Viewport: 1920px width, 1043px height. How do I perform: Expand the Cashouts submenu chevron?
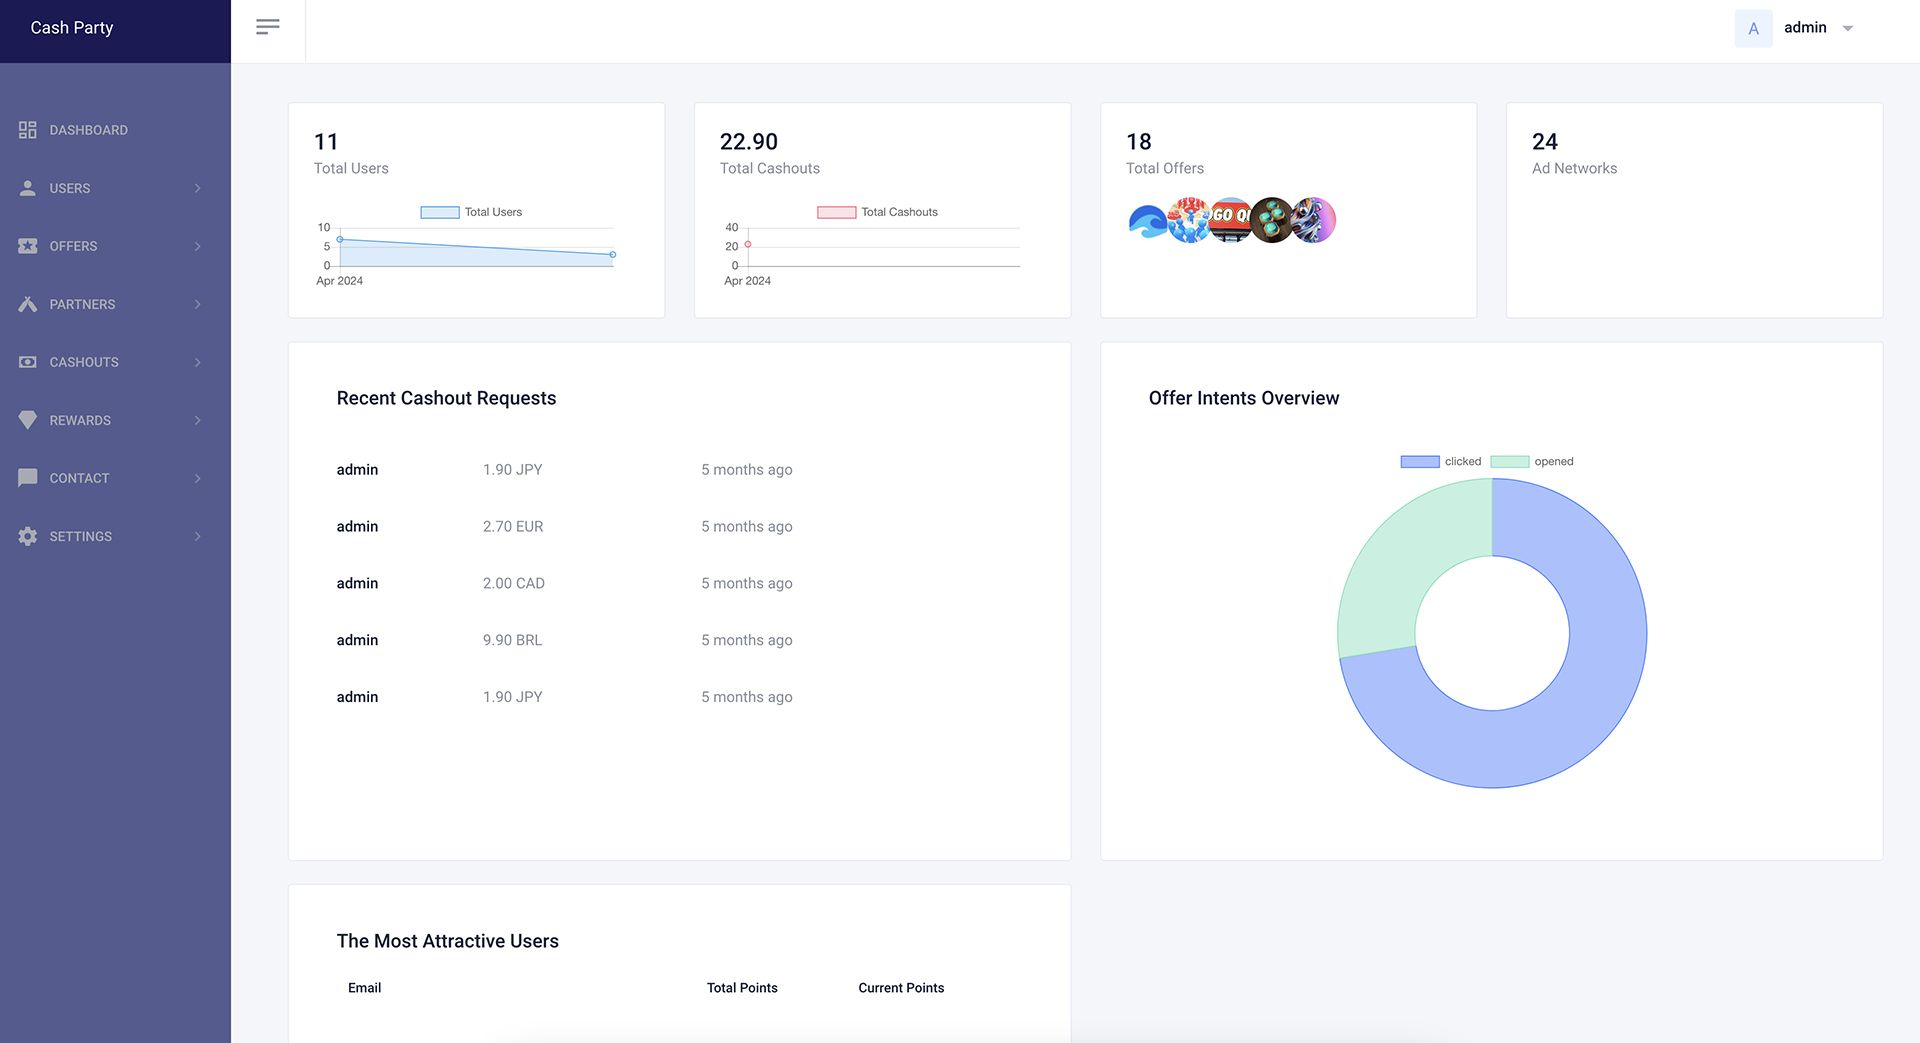[x=198, y=362]
